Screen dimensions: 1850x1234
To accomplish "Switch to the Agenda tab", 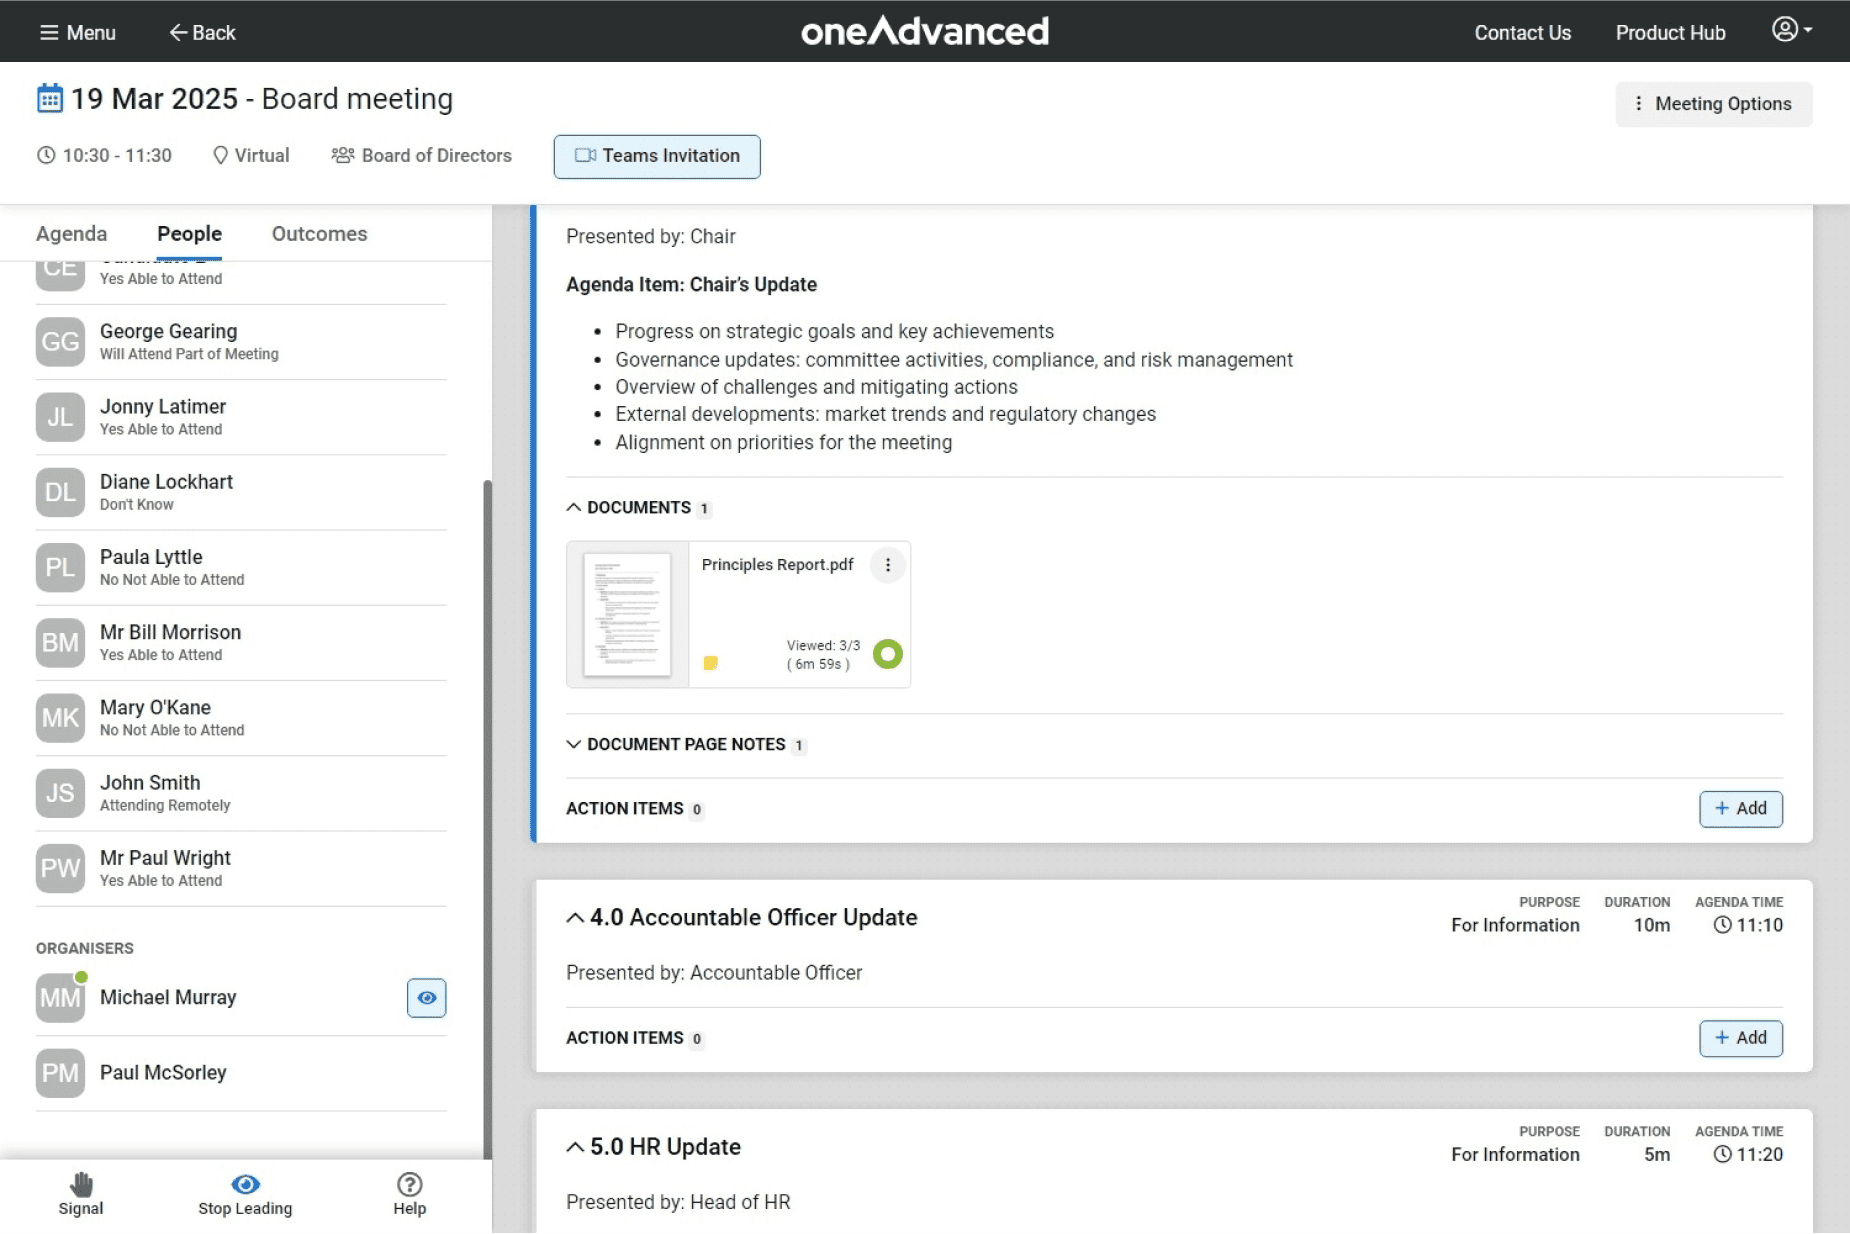I will click(x=71, y=234).
